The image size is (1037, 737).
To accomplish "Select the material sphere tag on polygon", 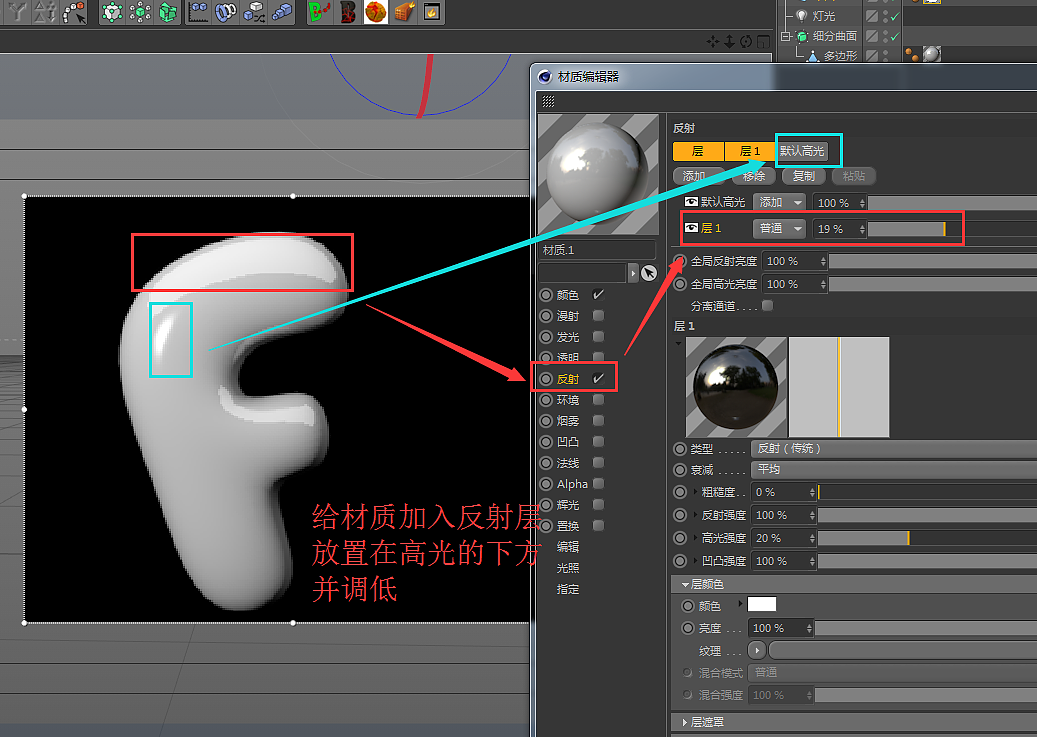I will [931, 54].
